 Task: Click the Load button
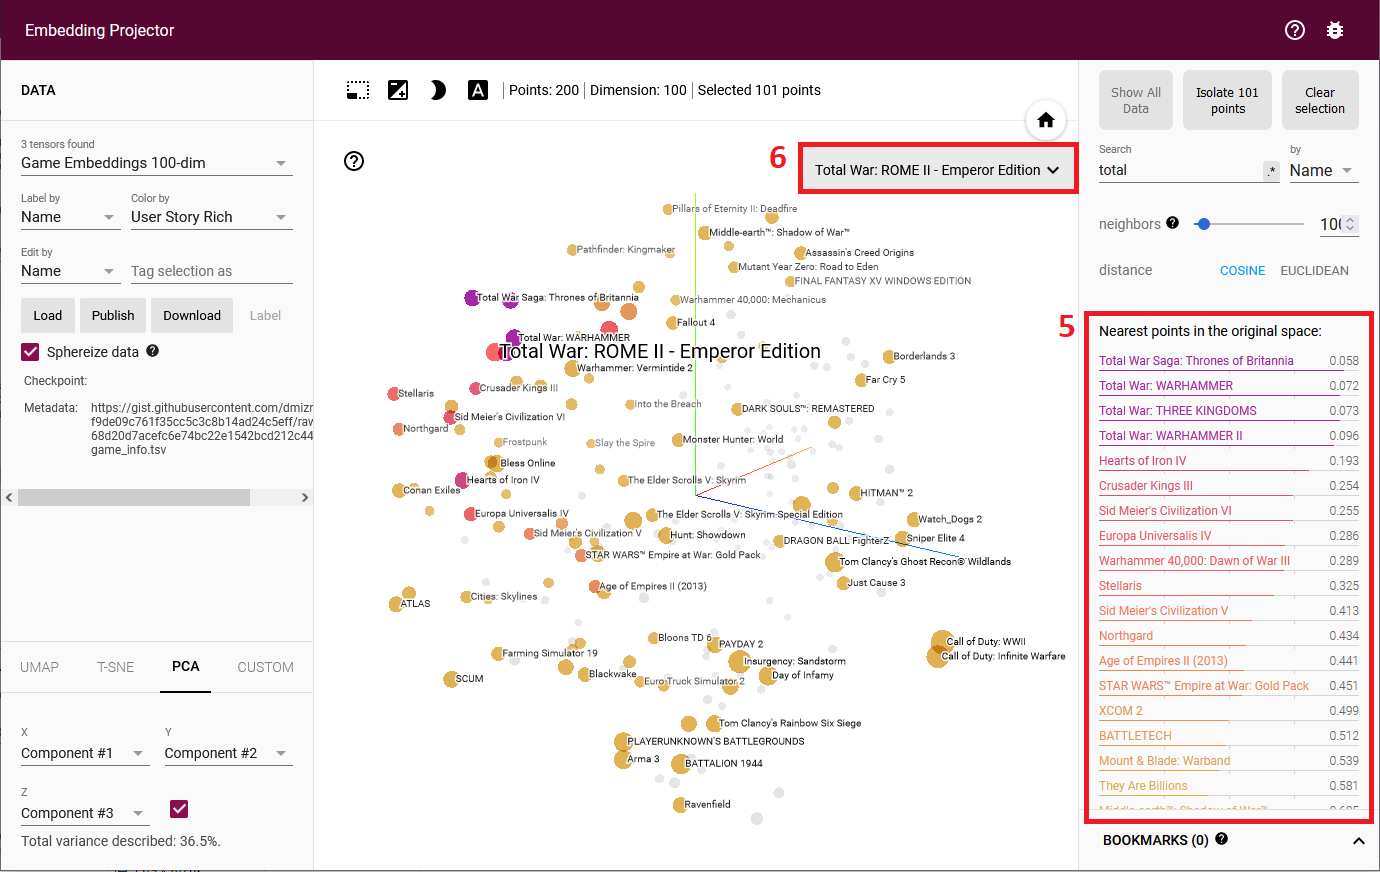pos(48,315)
